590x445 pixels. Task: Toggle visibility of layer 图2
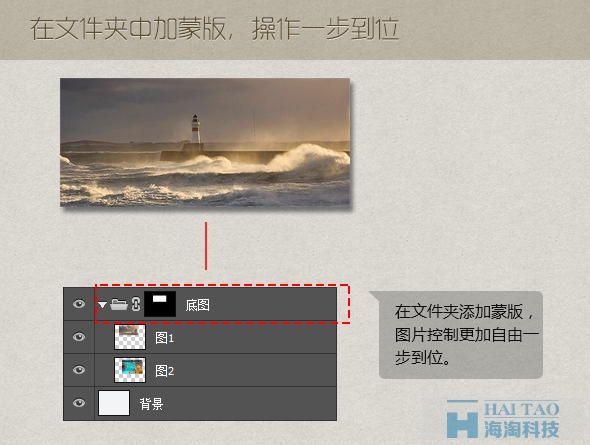coord(79,370)
